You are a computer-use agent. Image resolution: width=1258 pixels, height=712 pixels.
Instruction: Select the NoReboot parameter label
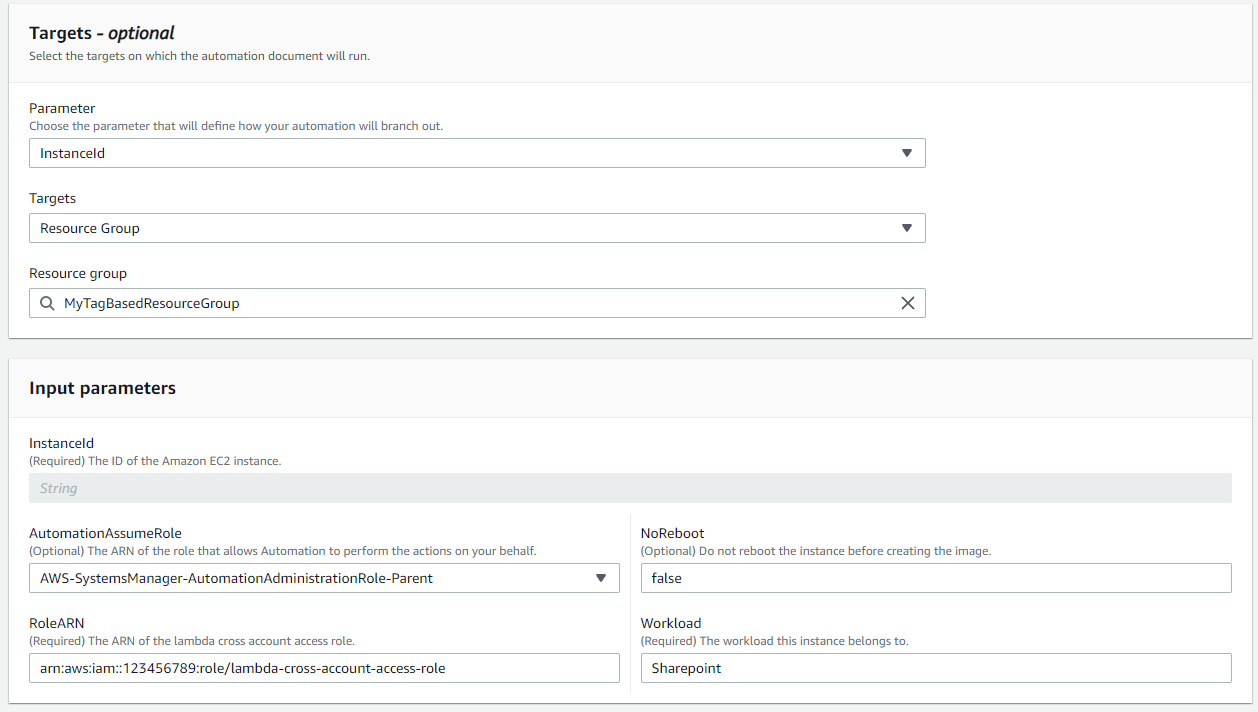pos(672,533)
